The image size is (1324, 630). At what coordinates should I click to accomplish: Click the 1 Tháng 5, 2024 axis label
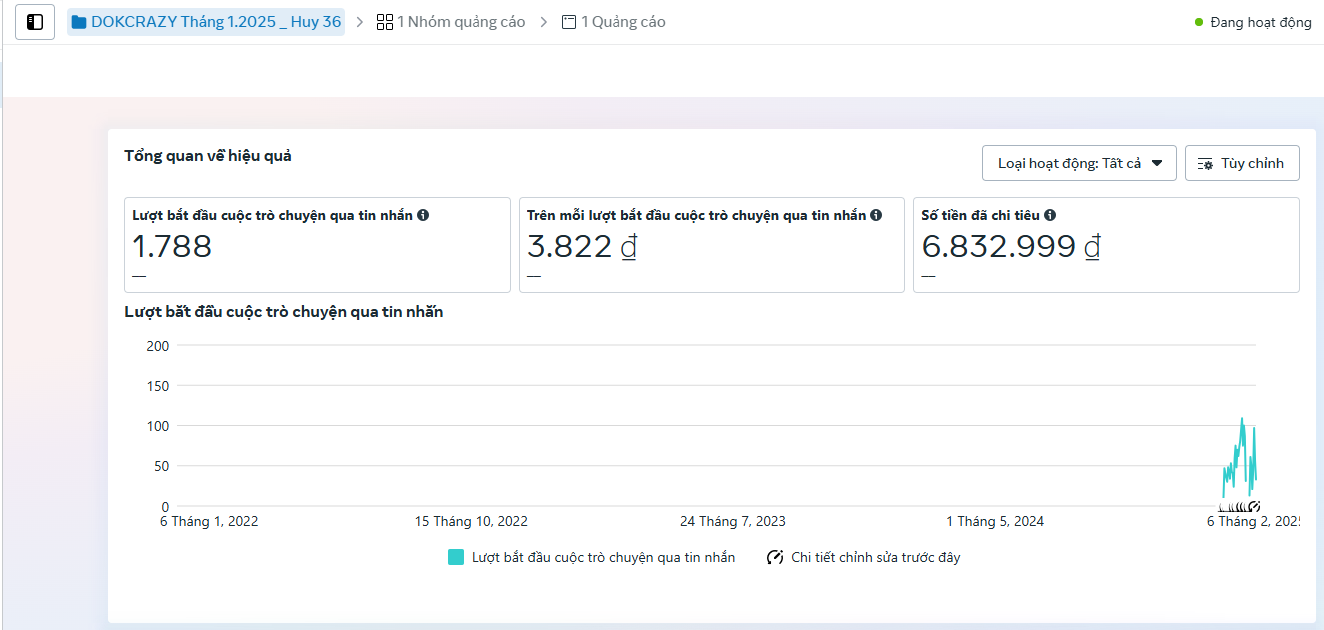995,521
